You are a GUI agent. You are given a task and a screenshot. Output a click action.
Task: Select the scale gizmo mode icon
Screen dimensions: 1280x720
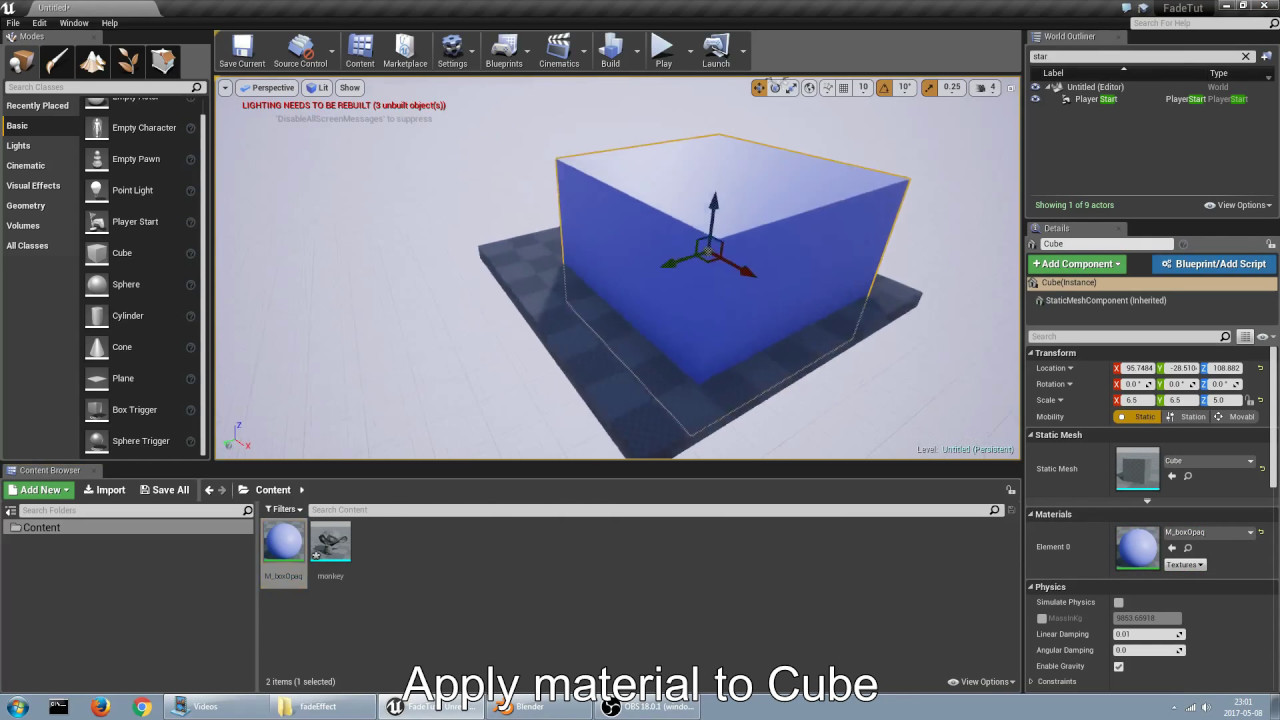coord(791,88)
